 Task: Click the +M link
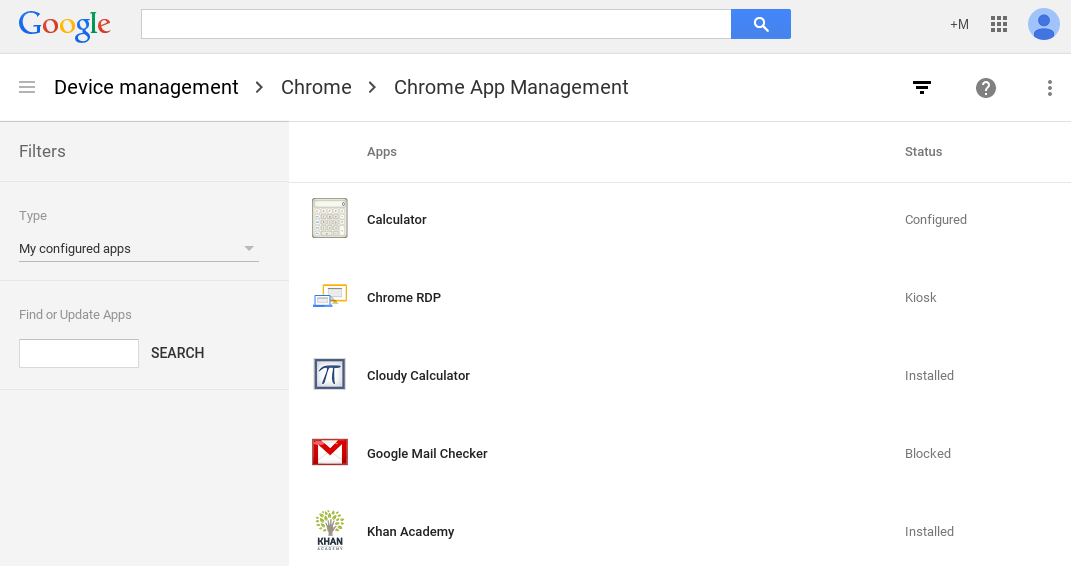pyautogui.click(x=959, y=25)
